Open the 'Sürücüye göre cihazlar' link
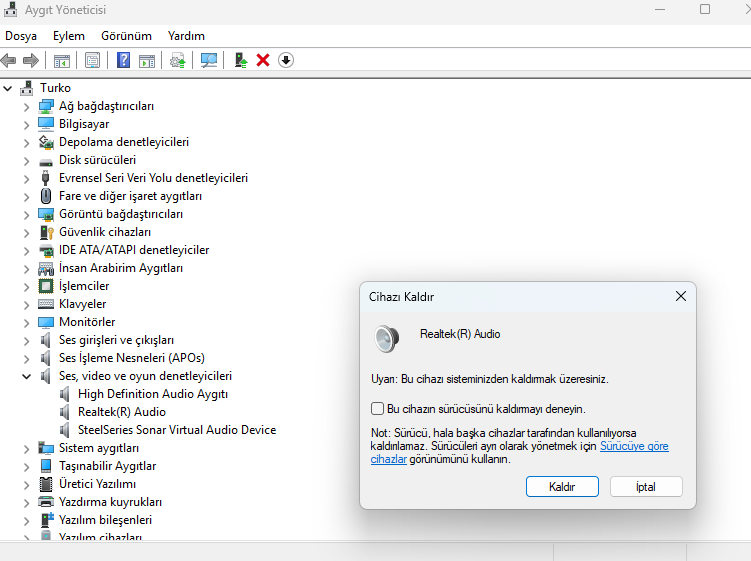 coord(634,446)
